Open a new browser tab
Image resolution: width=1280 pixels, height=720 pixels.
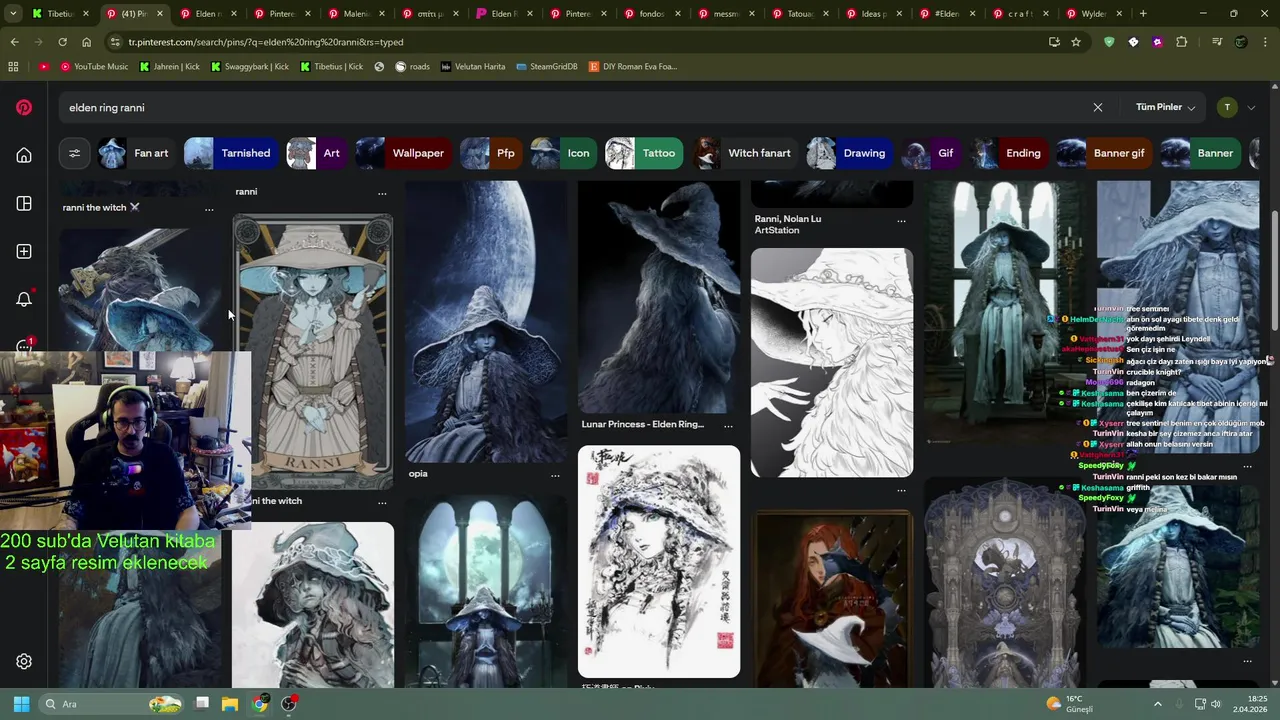click(1143, 14)
